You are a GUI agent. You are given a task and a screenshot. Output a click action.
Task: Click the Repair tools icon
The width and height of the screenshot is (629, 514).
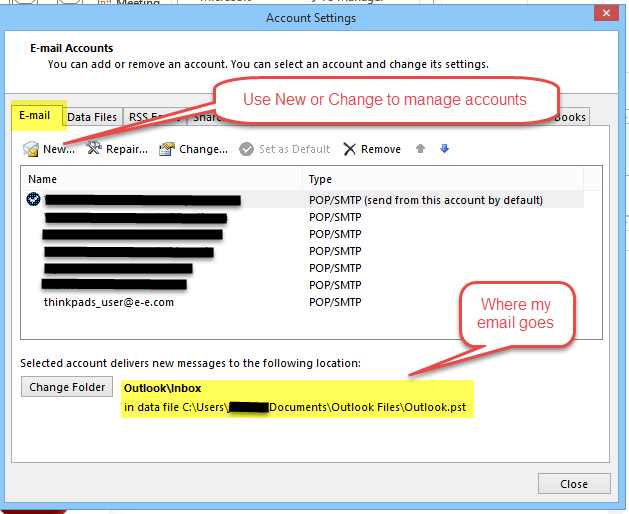tap(94, 148)
